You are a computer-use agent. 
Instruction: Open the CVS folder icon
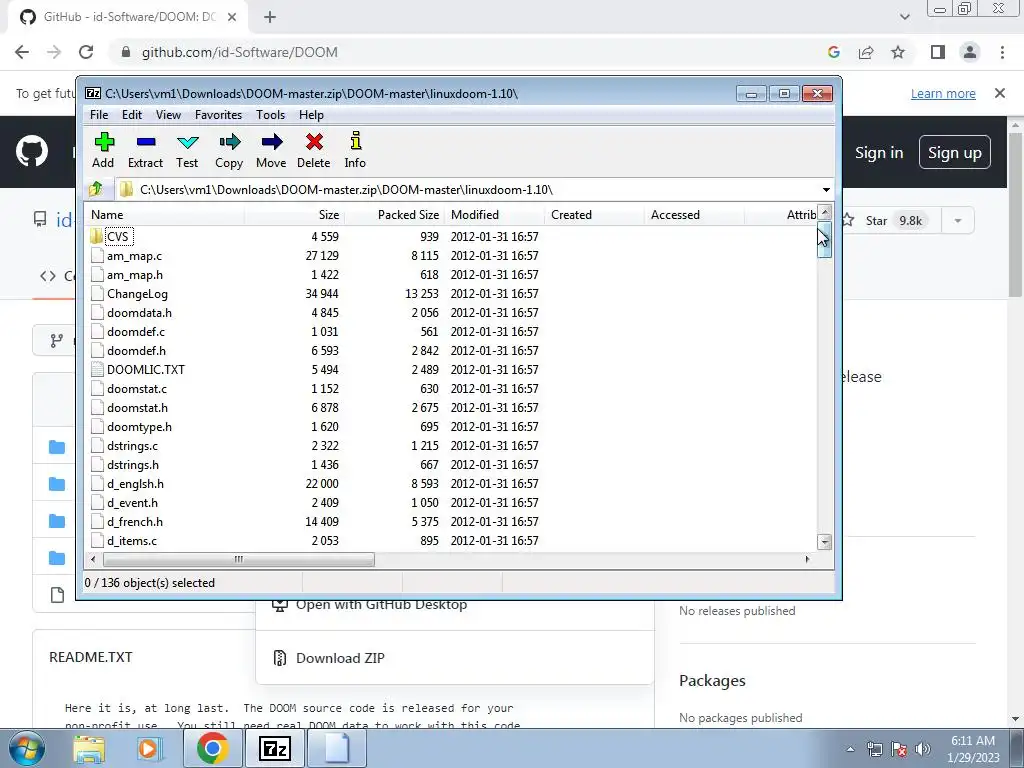pos(96,236)
